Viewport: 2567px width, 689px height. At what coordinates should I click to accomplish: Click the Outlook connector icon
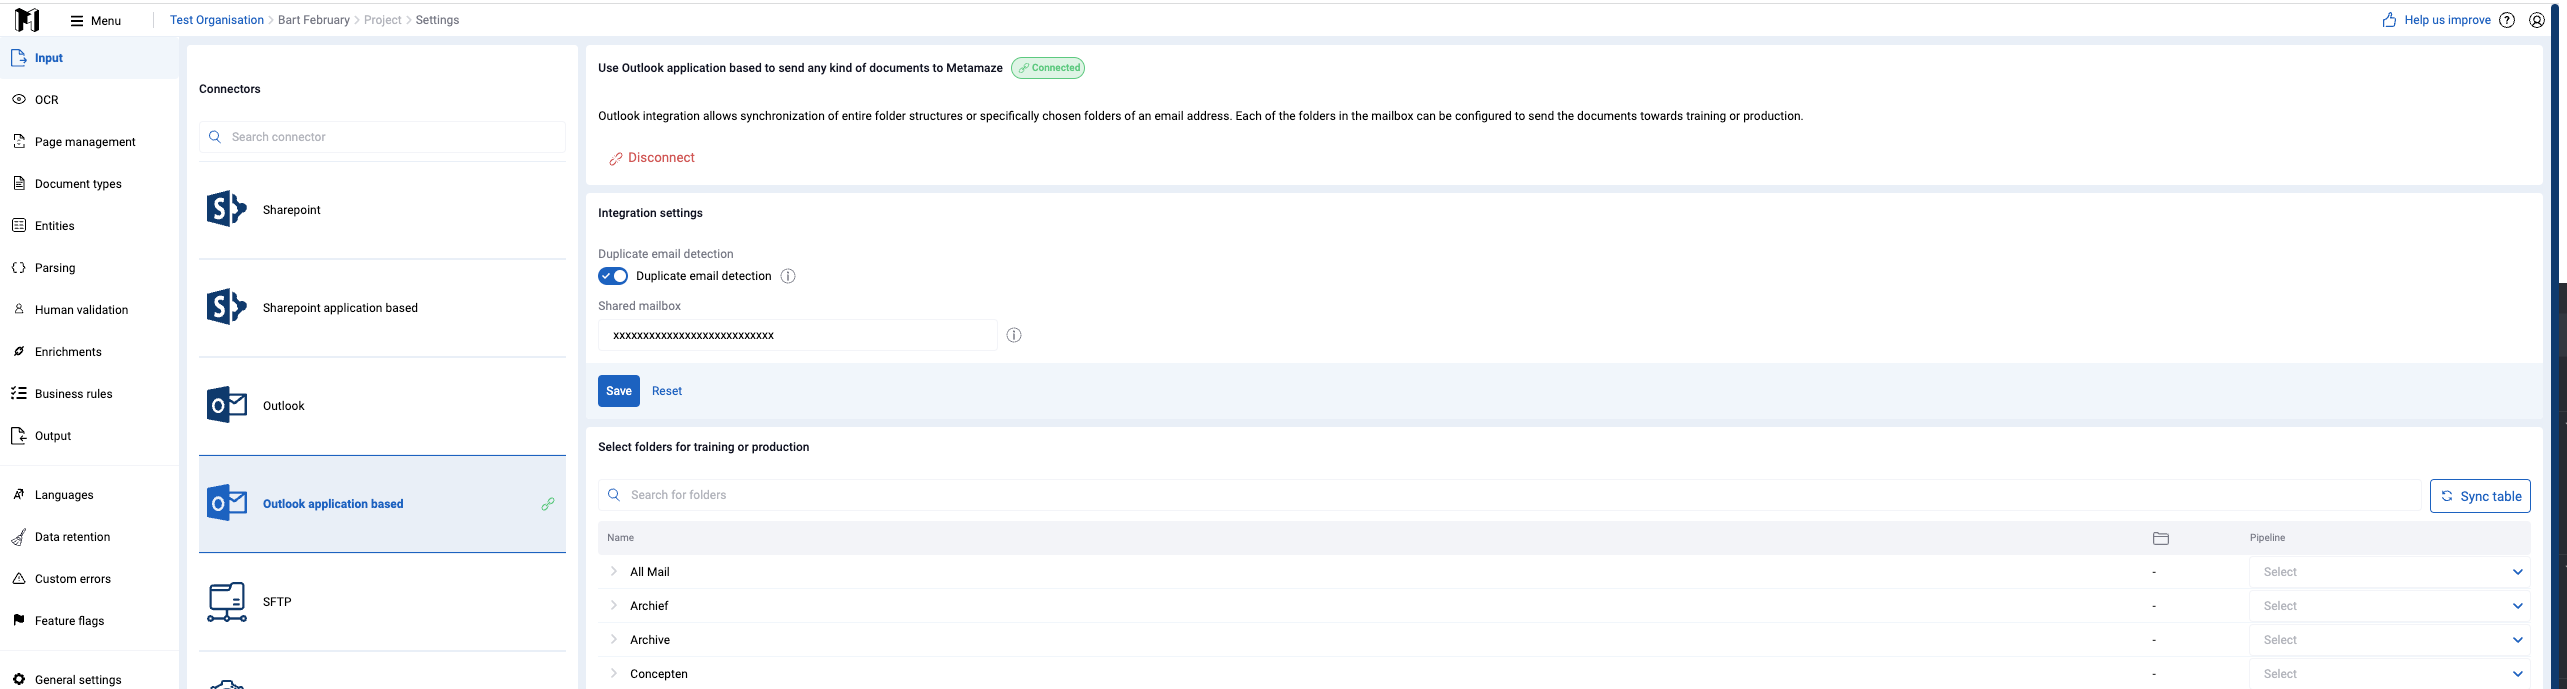point(227,405)
